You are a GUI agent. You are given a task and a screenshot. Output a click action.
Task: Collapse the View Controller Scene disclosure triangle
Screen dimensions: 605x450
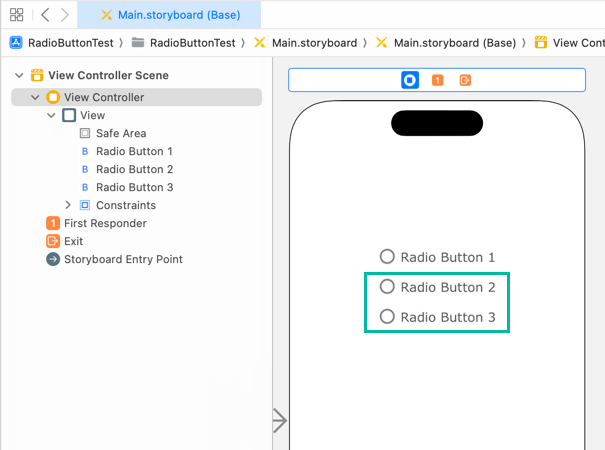pyautogui.click(x=20, y=75)
